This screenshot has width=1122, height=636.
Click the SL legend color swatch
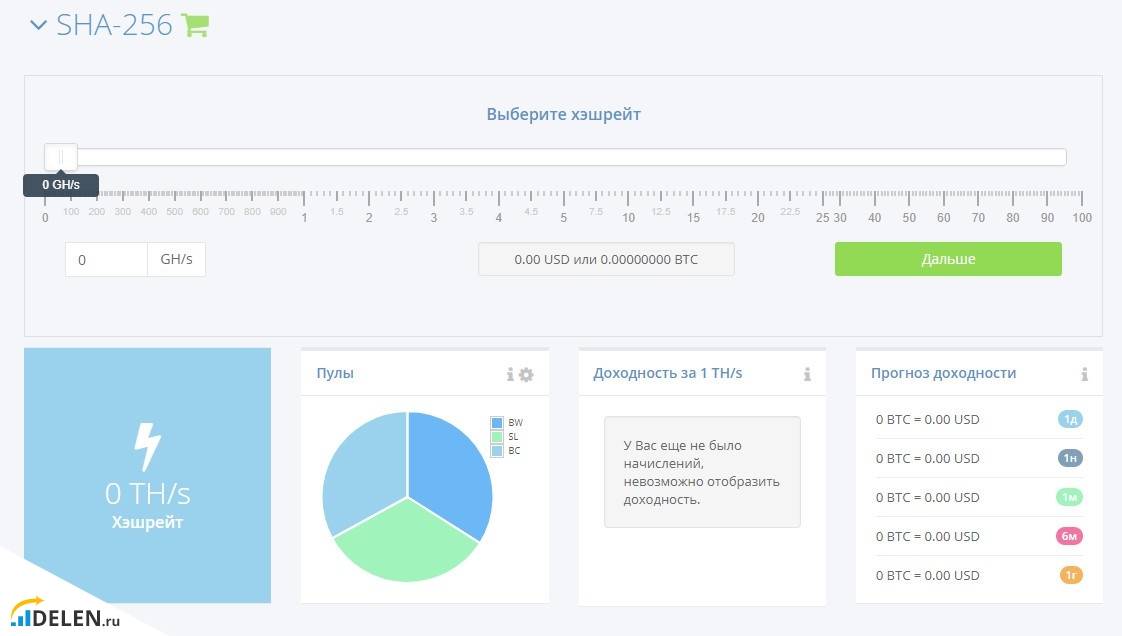tap(497, 436)
